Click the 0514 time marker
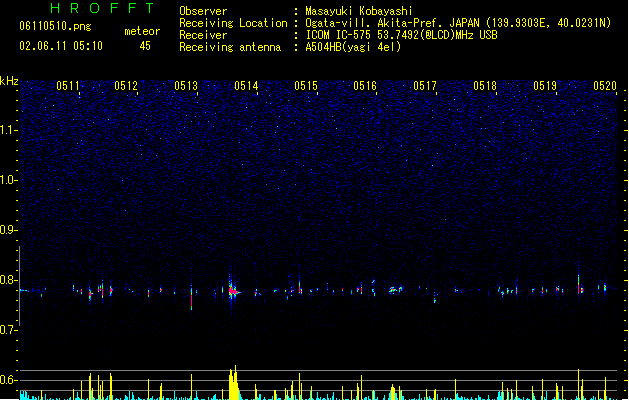Screen dimensions: 629x400 coord(246,86)
